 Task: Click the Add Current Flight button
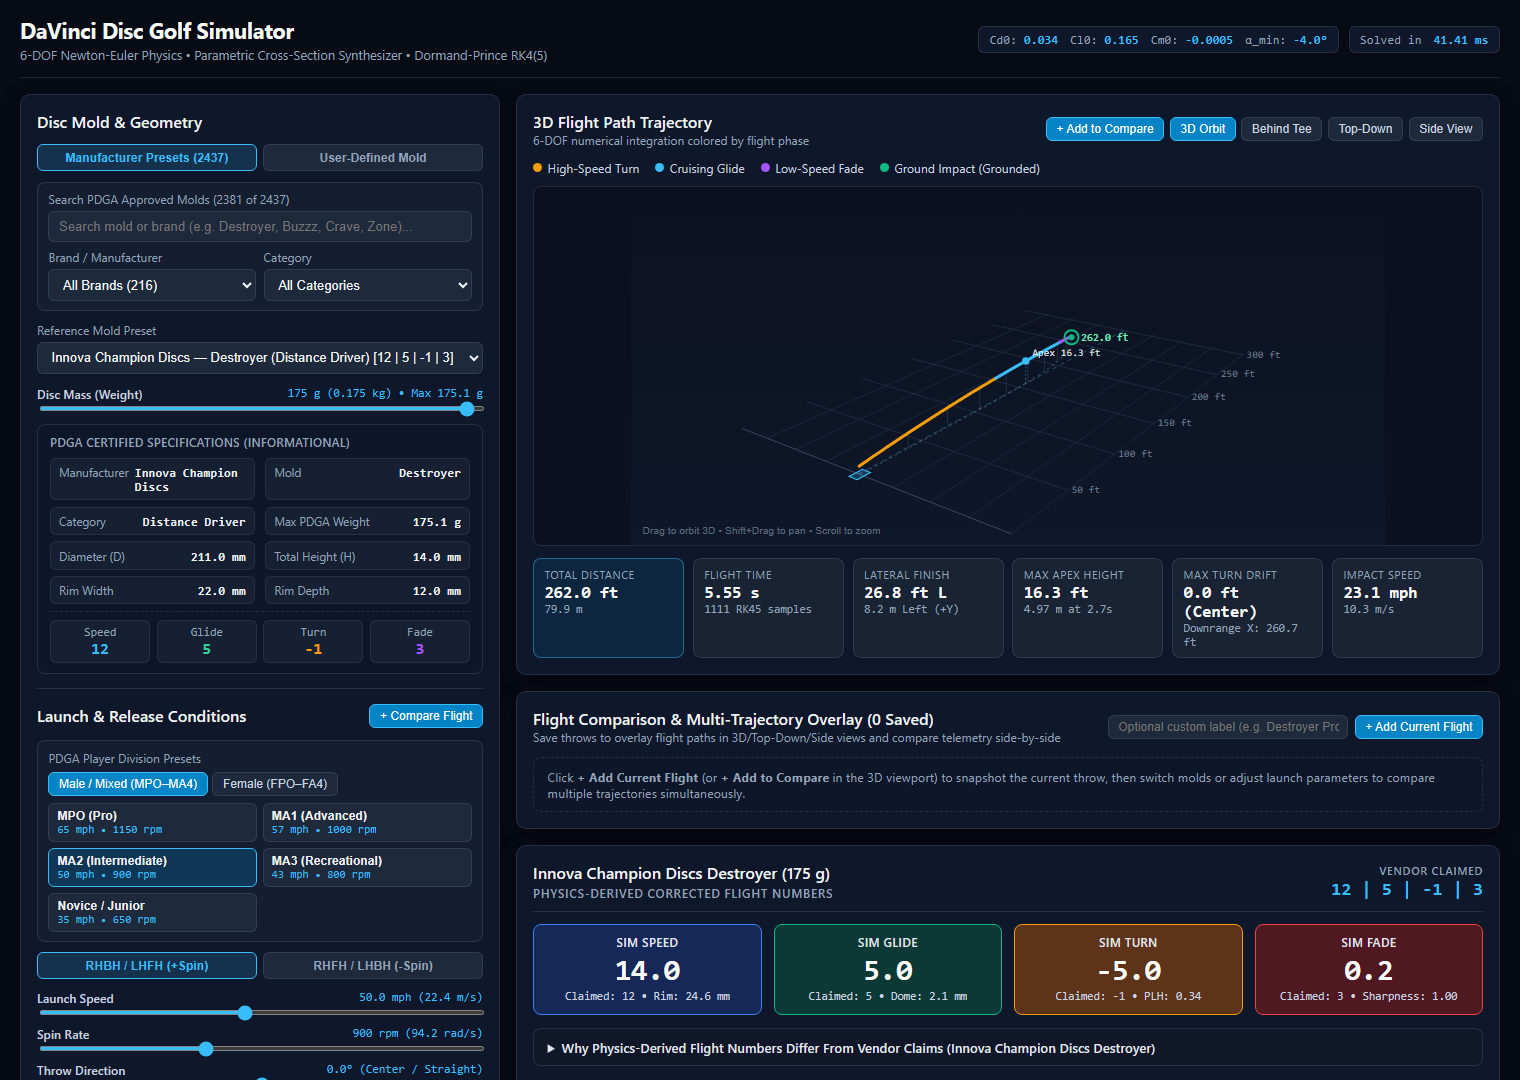pyautogui.click(x=1418, y=727)
